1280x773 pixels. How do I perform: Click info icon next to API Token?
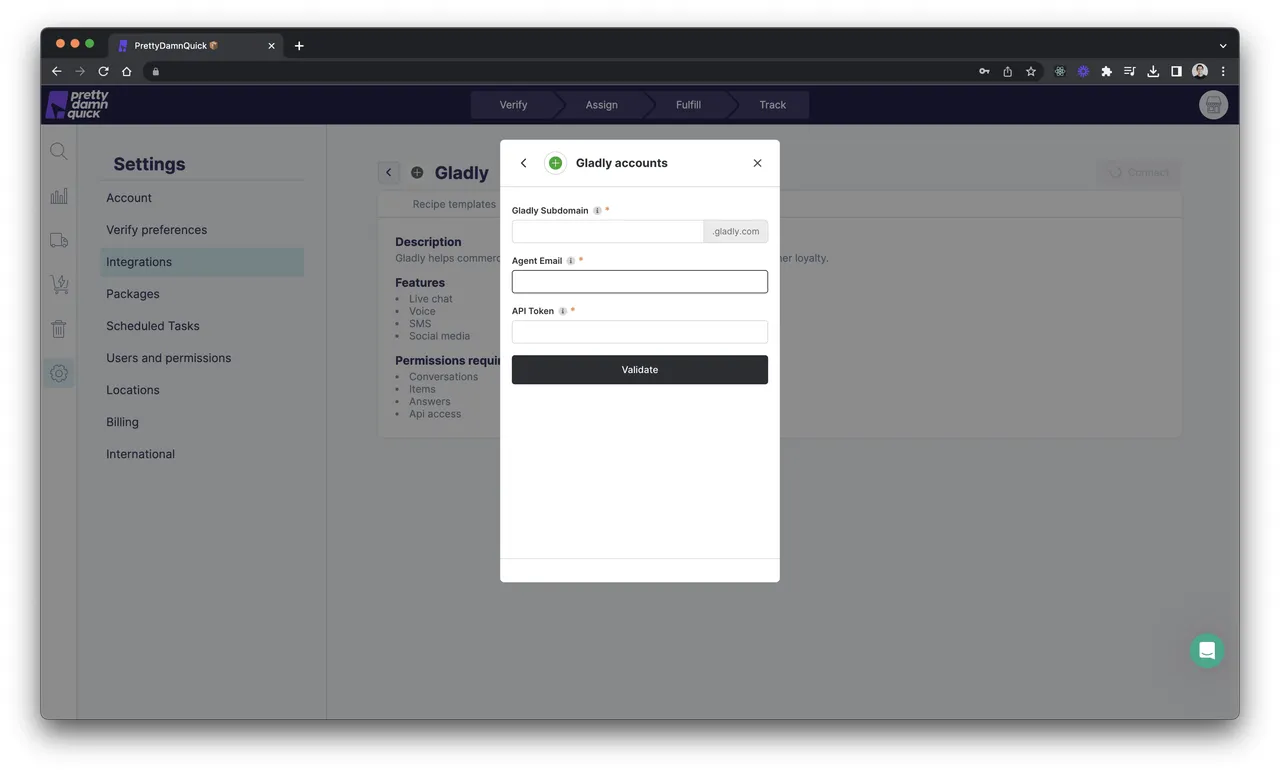563,311
